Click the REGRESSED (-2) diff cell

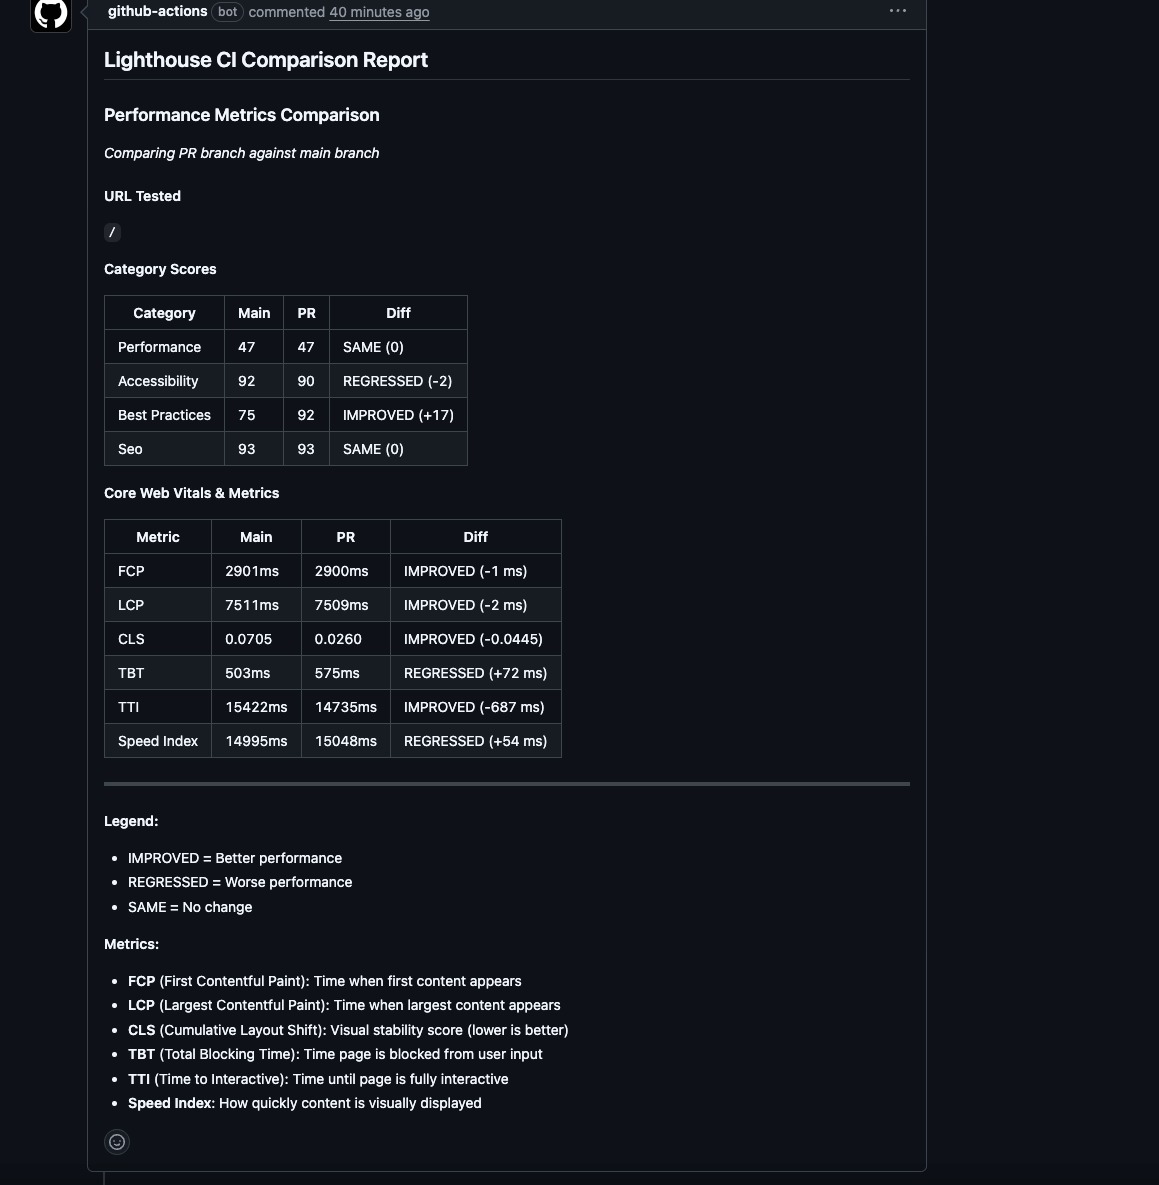pos(397,381)
